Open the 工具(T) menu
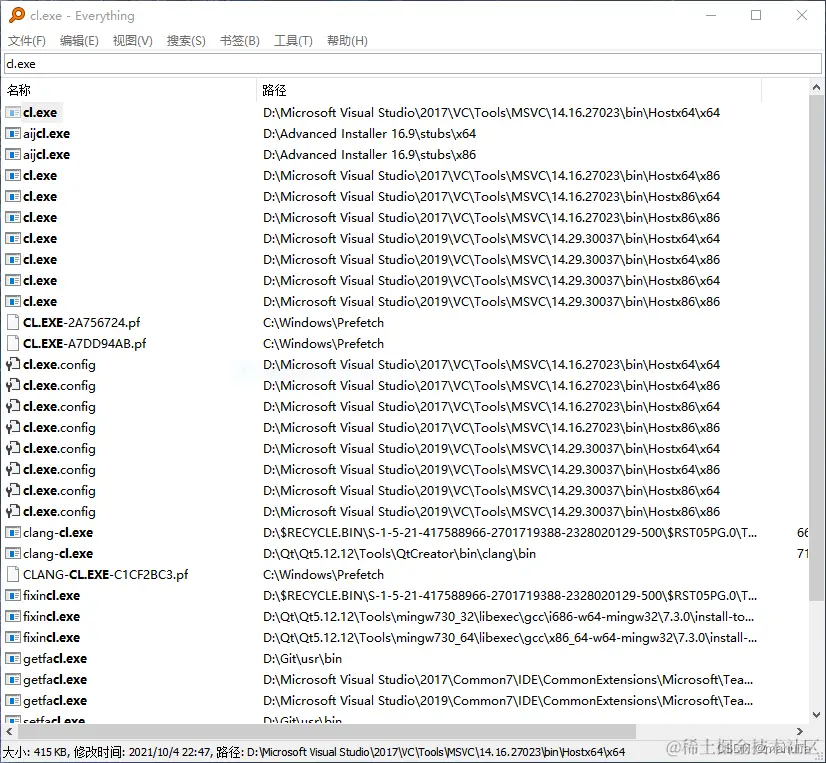Viewport: 826px width, 763px height. (293, 41)
